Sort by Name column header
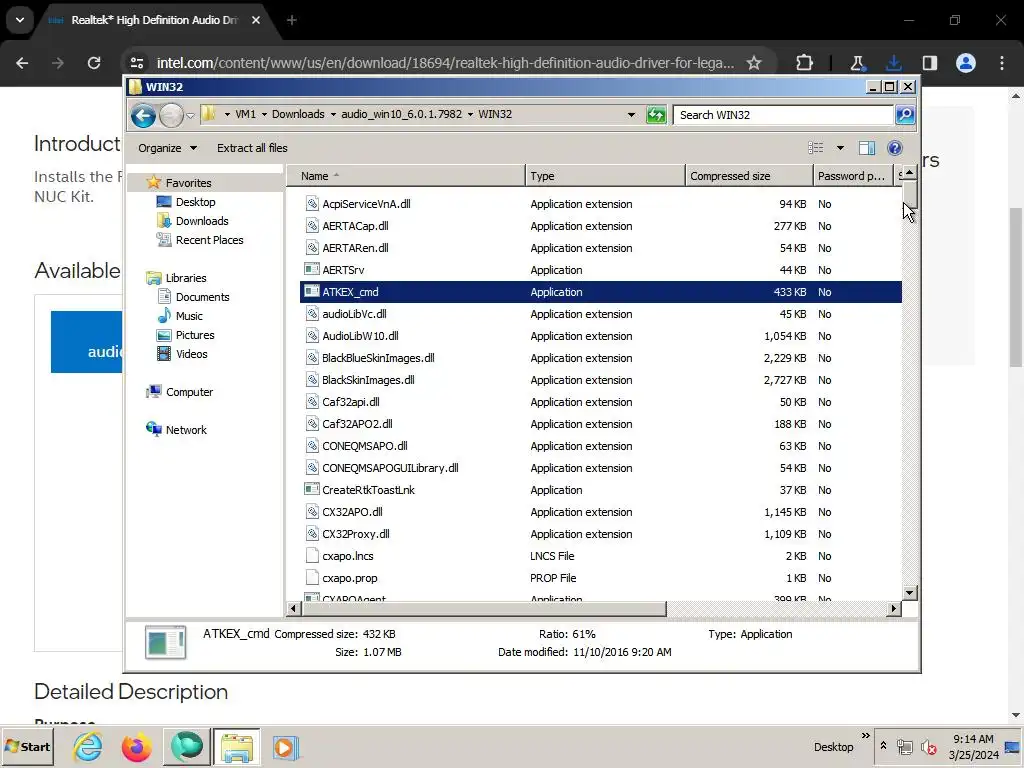Image resolution: width=1024 pixels, height=768 pixels. tap(406, 176)
